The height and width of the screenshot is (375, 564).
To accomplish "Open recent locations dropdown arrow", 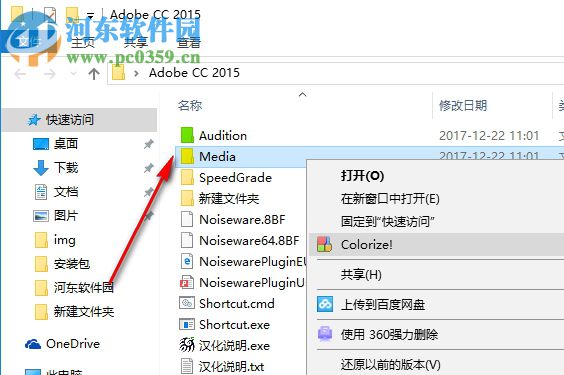I will (x=73, y=74).
